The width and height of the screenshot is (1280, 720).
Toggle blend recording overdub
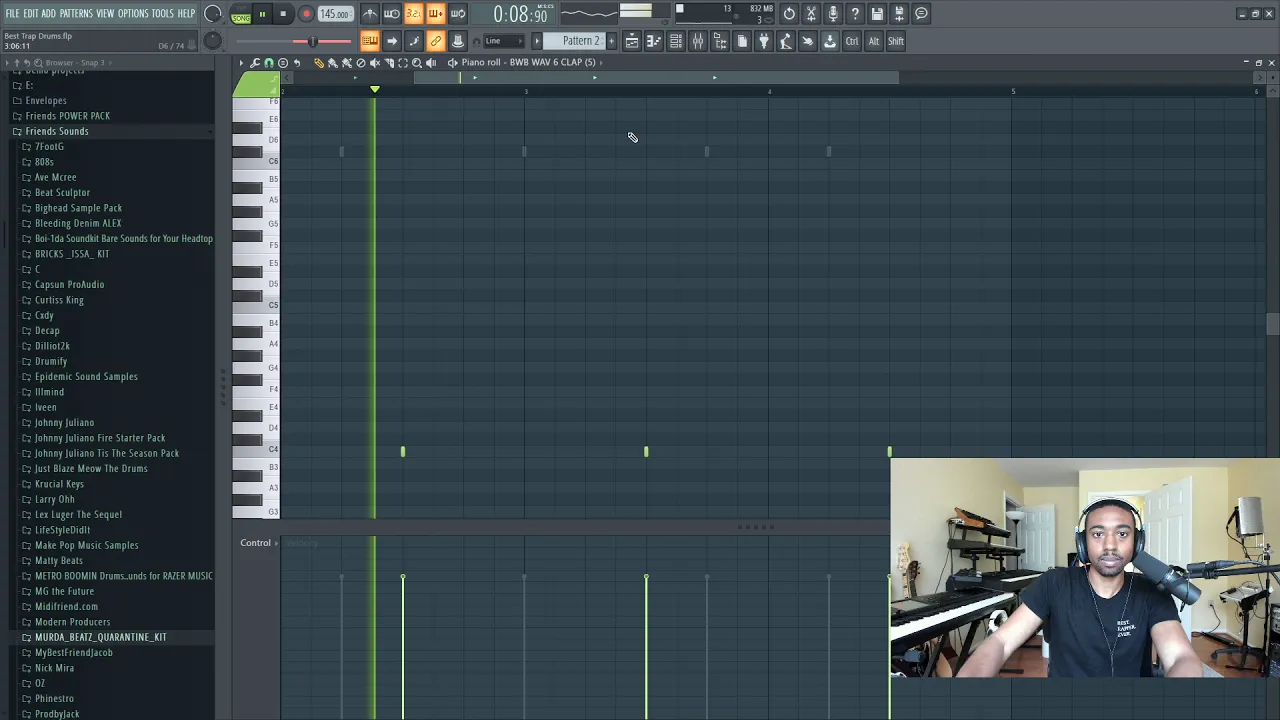pos(436,14)
